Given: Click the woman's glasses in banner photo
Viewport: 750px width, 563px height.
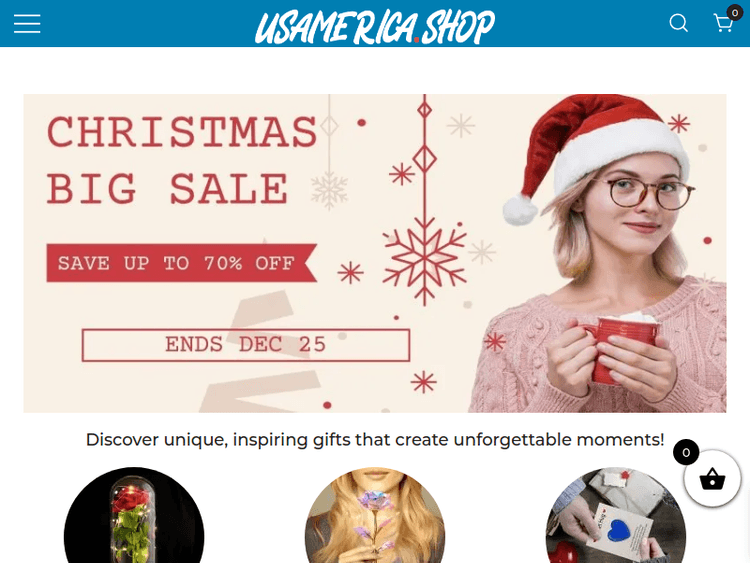Looking at the screenshot, I should (x=650, y=194).
